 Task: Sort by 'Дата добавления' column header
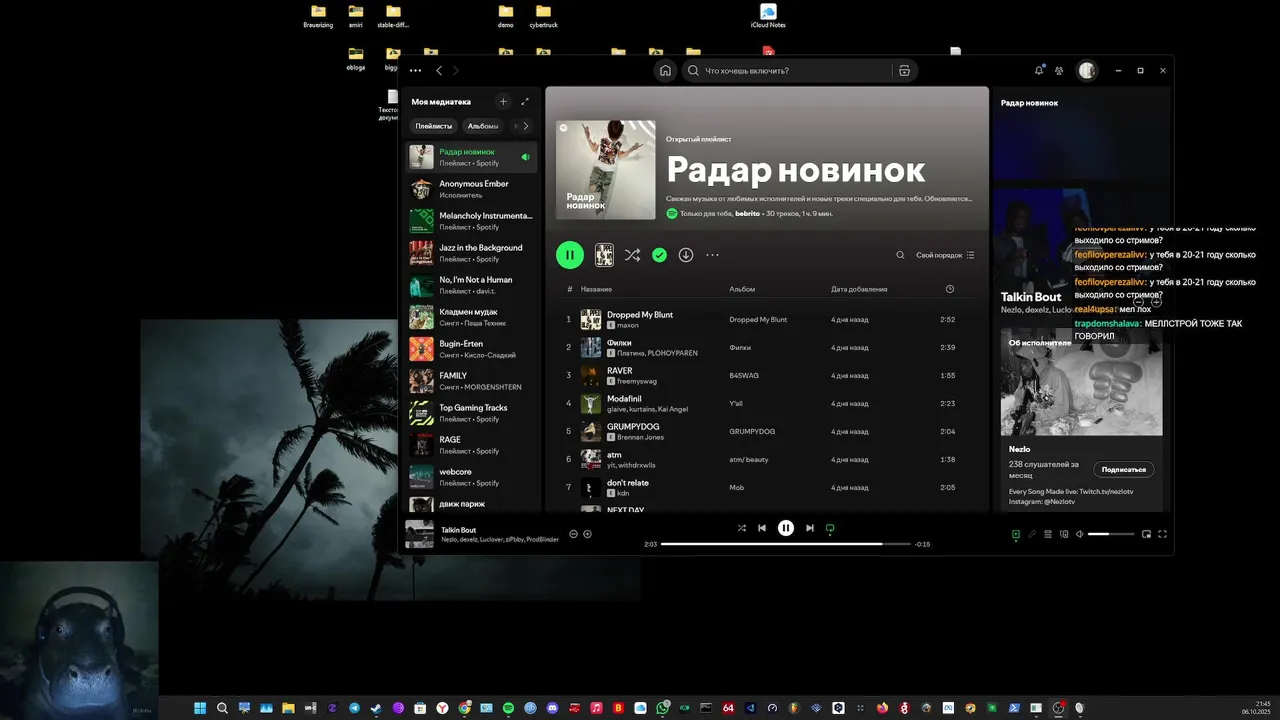(859, 289)
